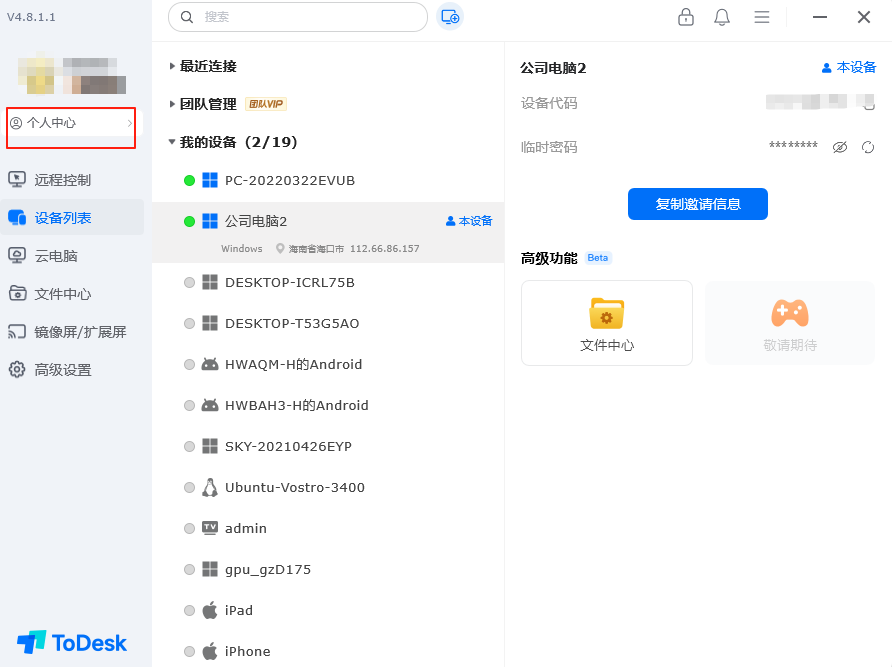
Task: Open 镜像屏/扩展屏 section
Action: [72, 332]
